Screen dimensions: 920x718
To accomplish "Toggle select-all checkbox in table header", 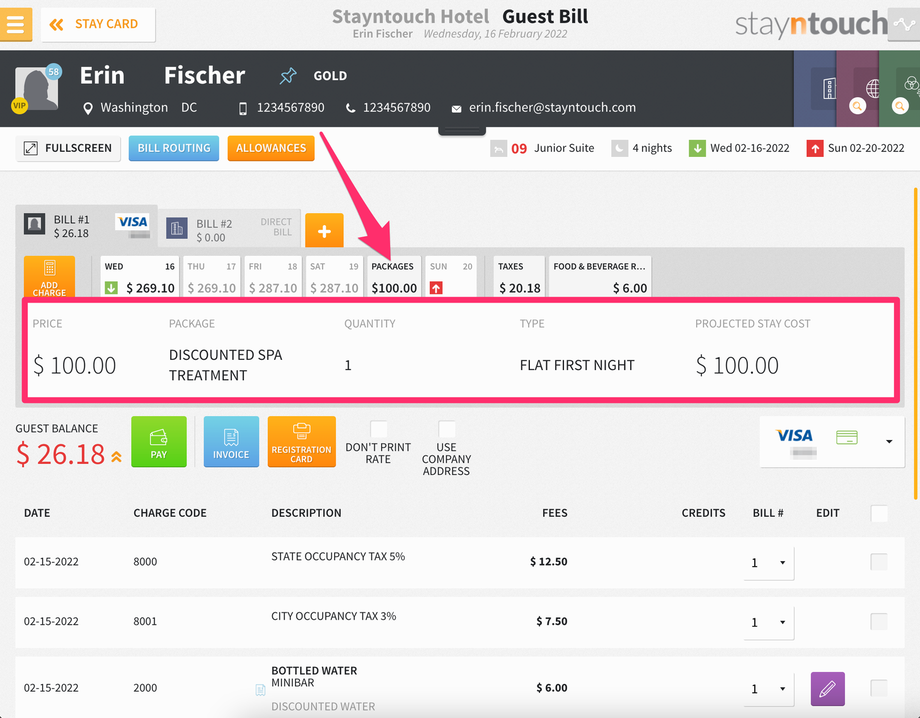I will [879, 513].
